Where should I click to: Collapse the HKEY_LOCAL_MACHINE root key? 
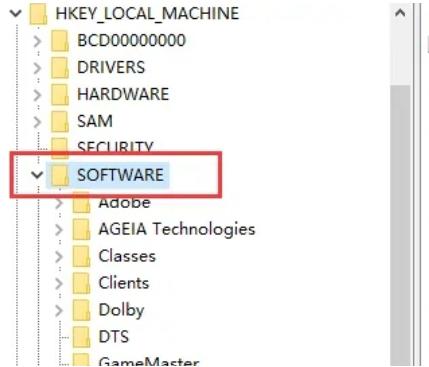[16, 14]
